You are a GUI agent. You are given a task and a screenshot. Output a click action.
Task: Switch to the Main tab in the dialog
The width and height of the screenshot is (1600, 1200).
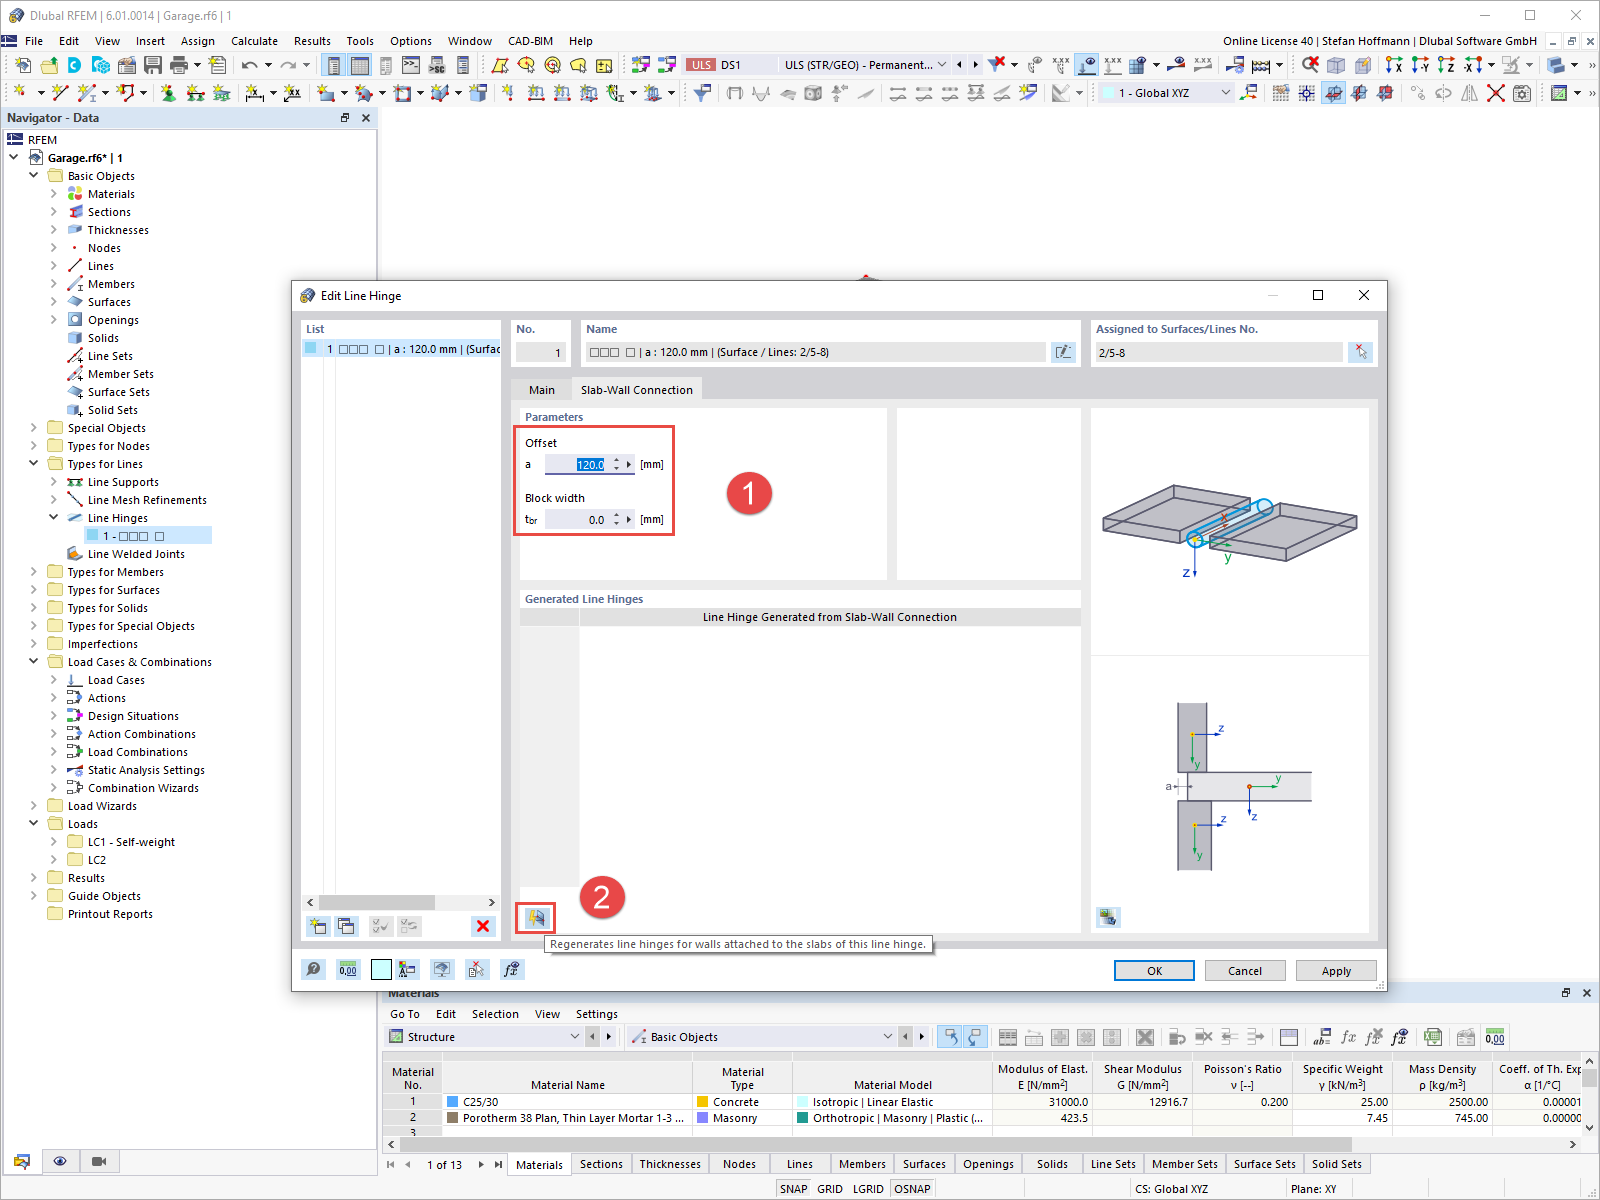click(x=541, y=390)
